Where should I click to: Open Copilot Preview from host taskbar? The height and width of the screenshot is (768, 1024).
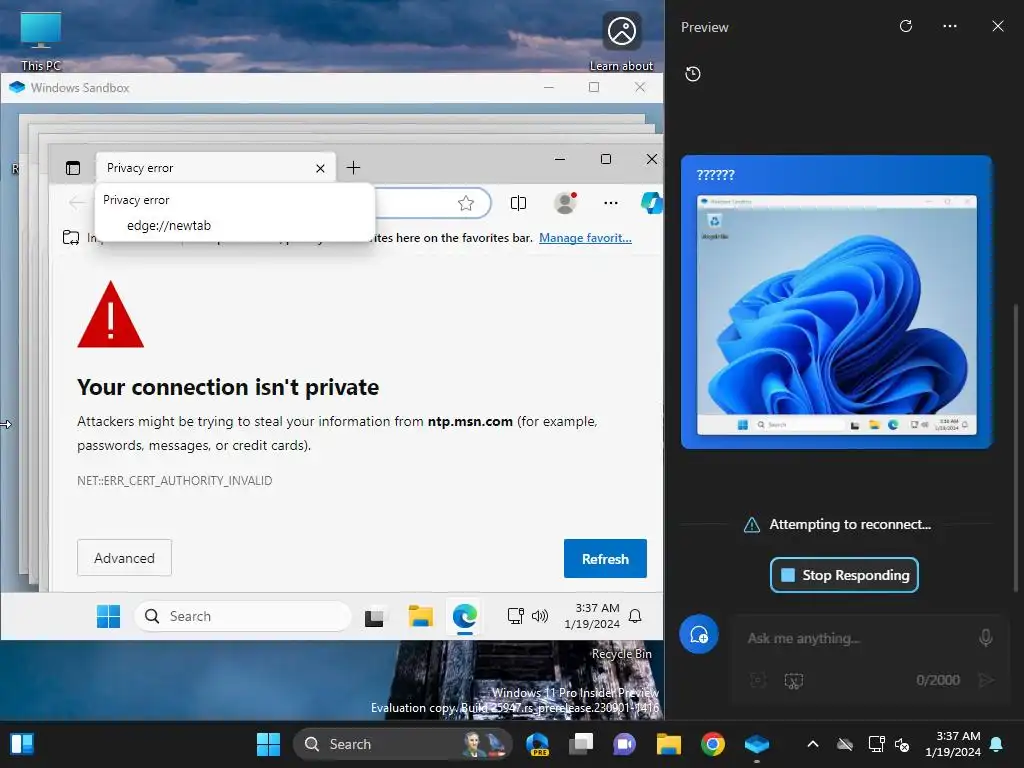tap(537, 744)
